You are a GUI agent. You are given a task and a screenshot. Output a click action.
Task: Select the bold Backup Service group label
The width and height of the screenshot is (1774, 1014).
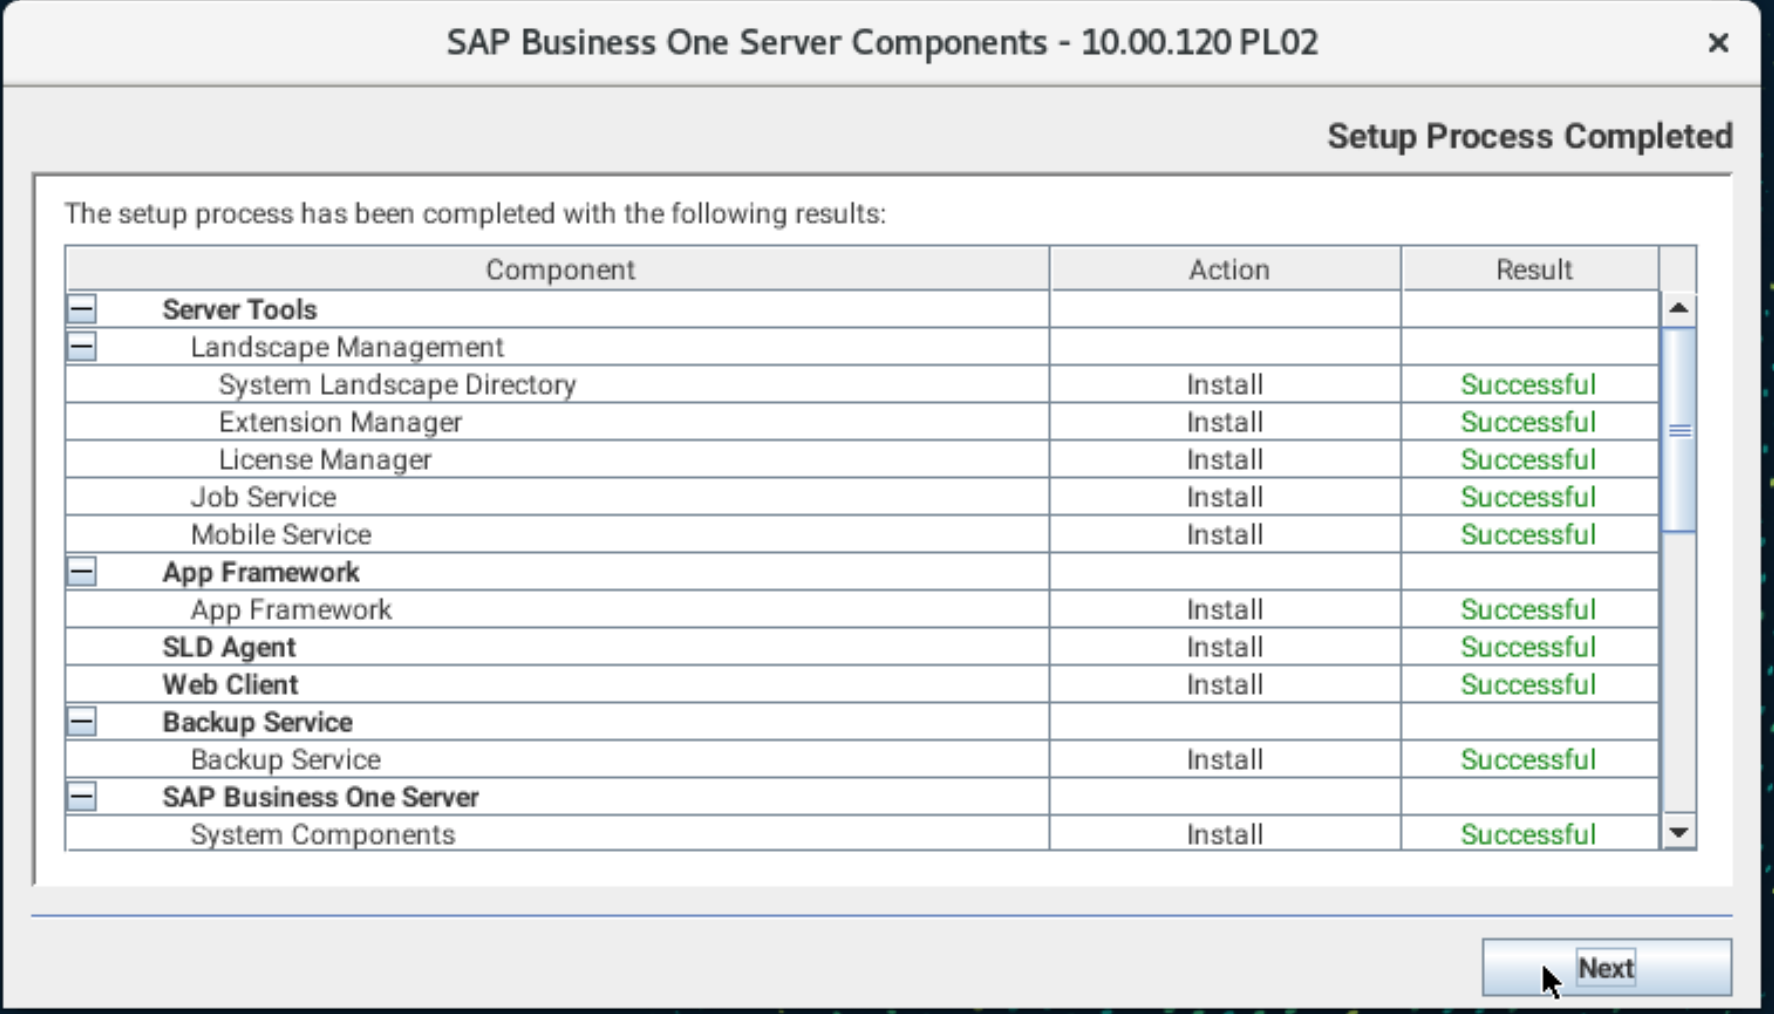pyautogui.click(x=257, y=722)
